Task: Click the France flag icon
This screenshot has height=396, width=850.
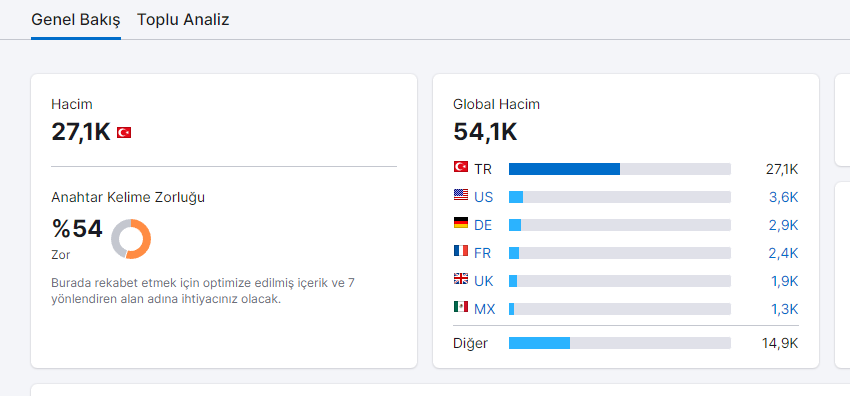Action: (461, 251)
